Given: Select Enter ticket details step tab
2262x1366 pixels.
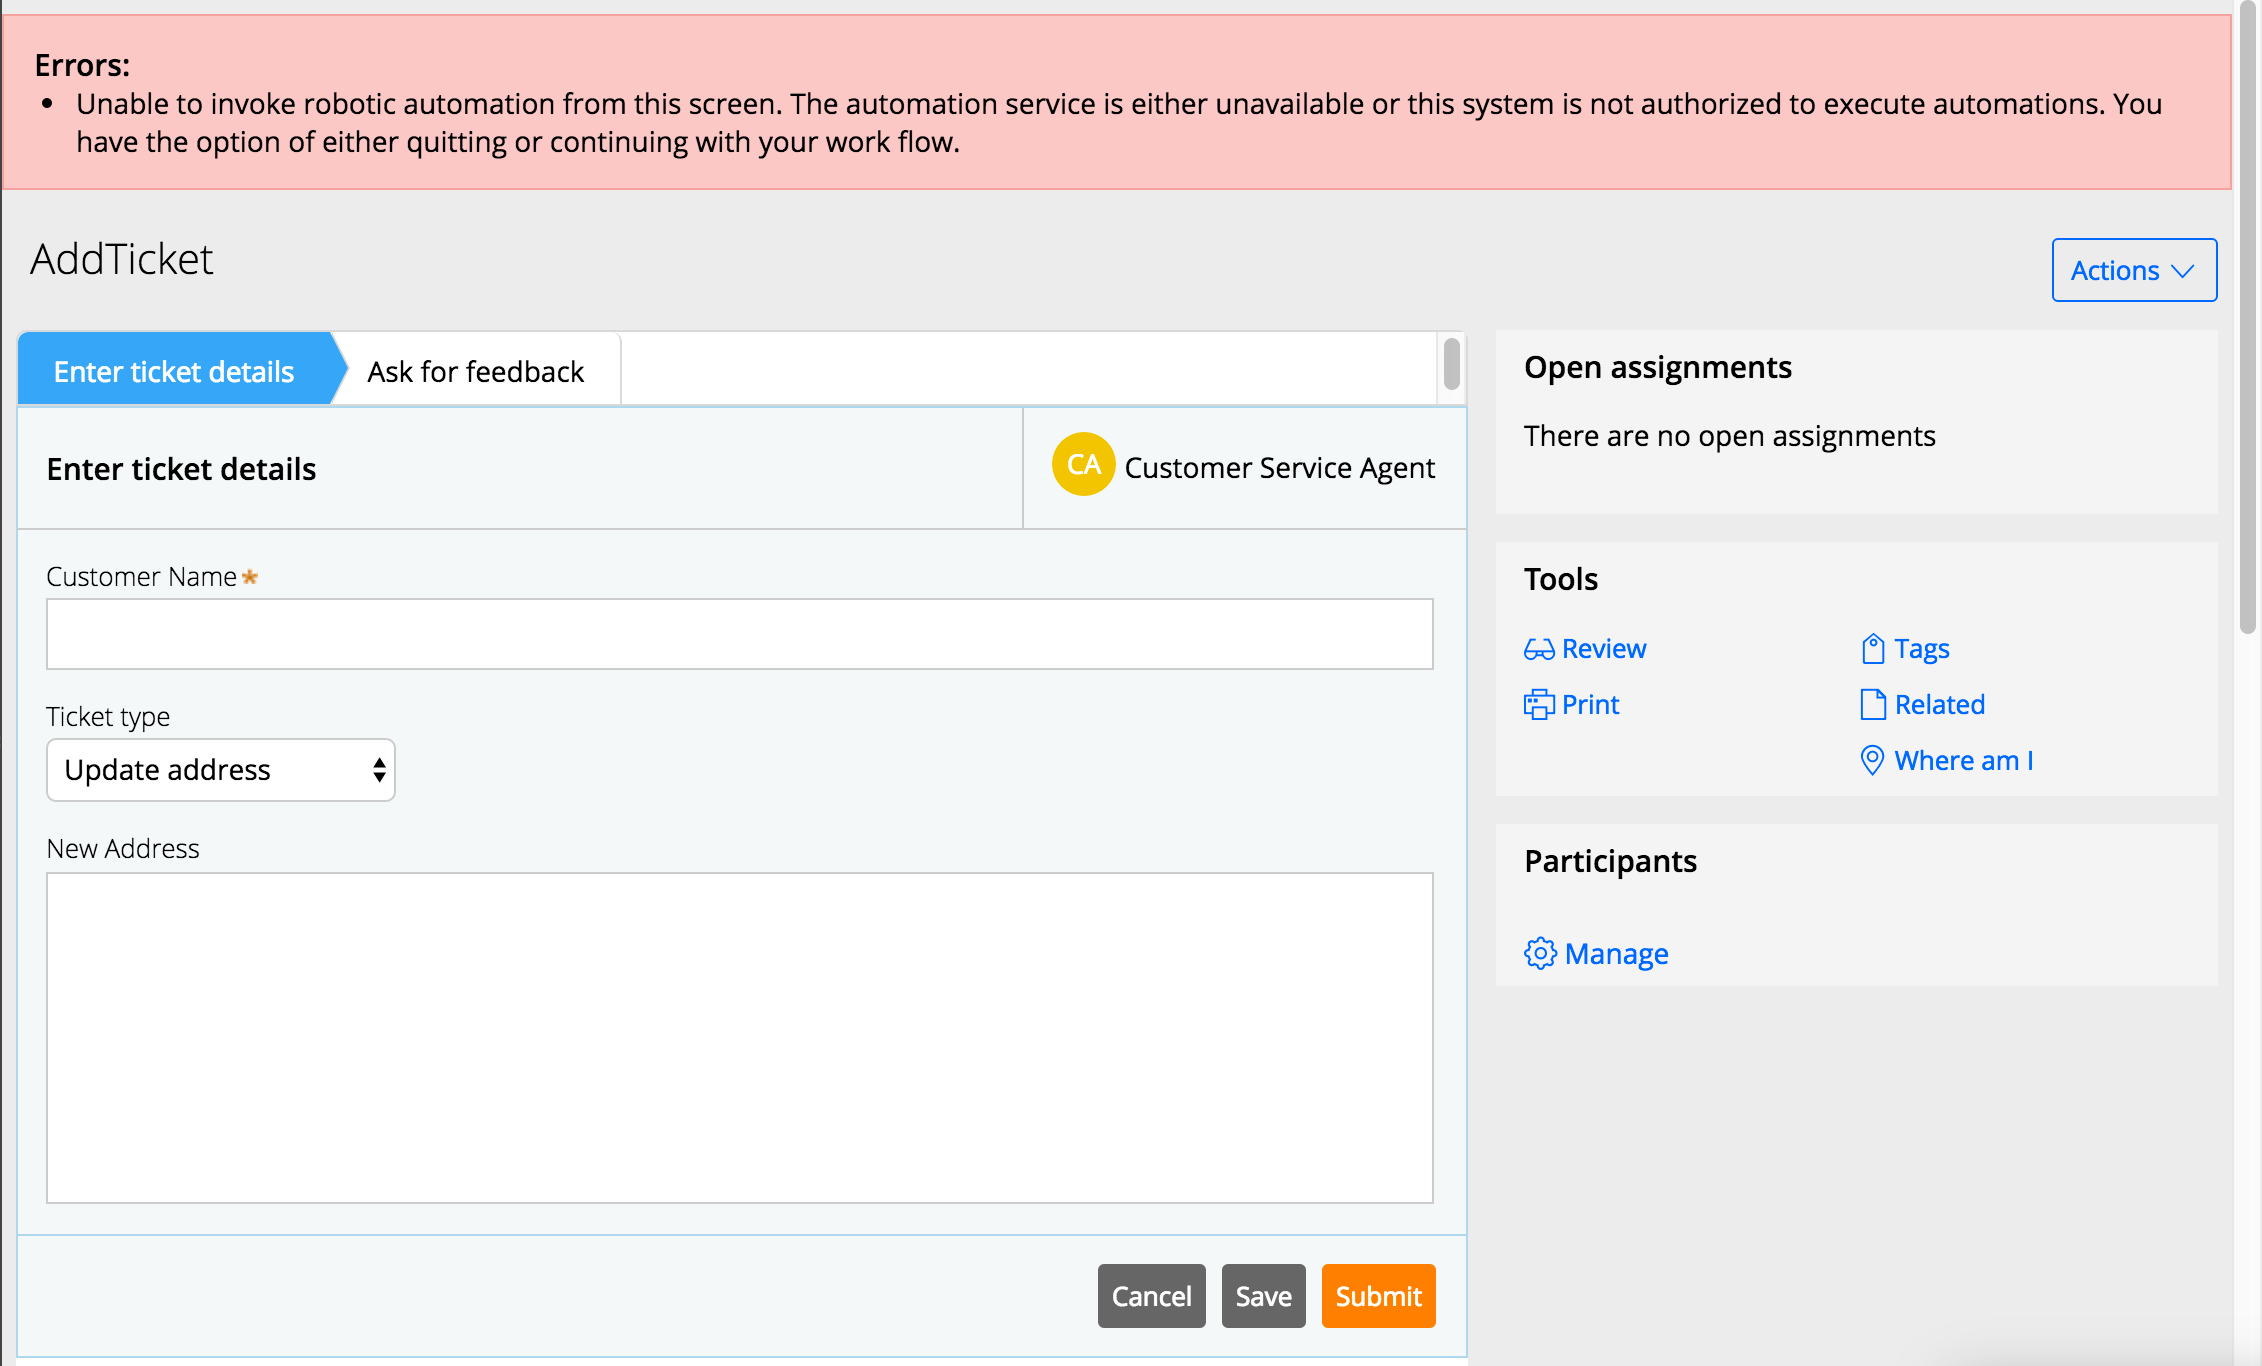Looking at the screenshot, I should click(x=174, y=371).
